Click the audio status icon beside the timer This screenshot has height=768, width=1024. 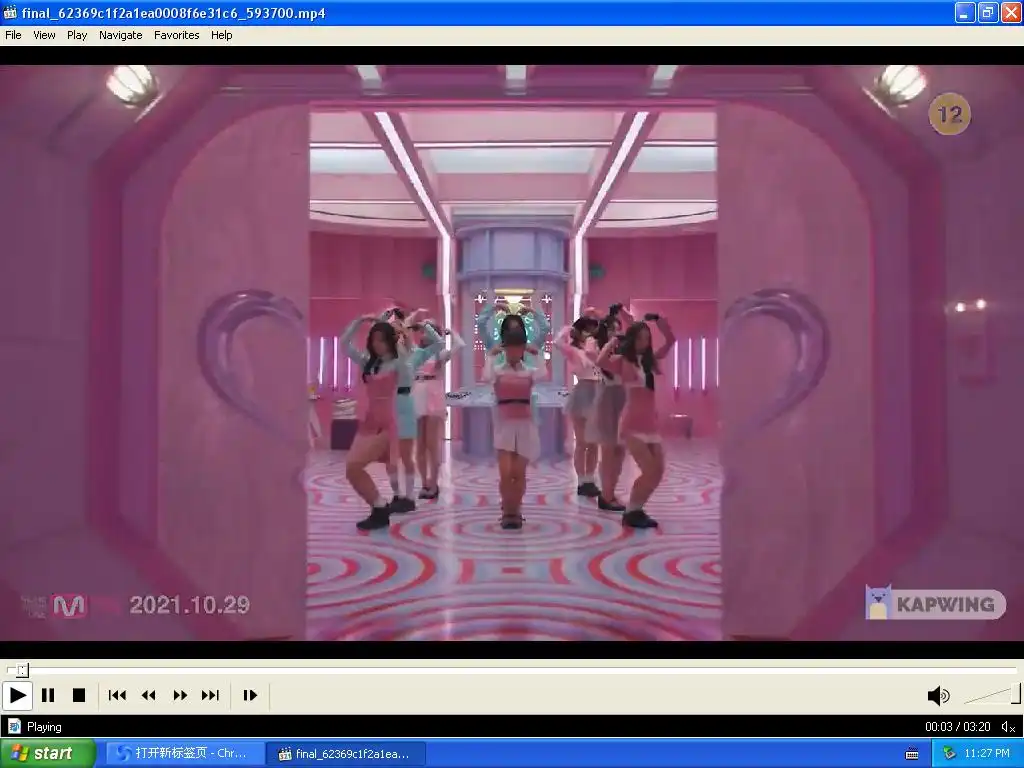(1008, 727)
